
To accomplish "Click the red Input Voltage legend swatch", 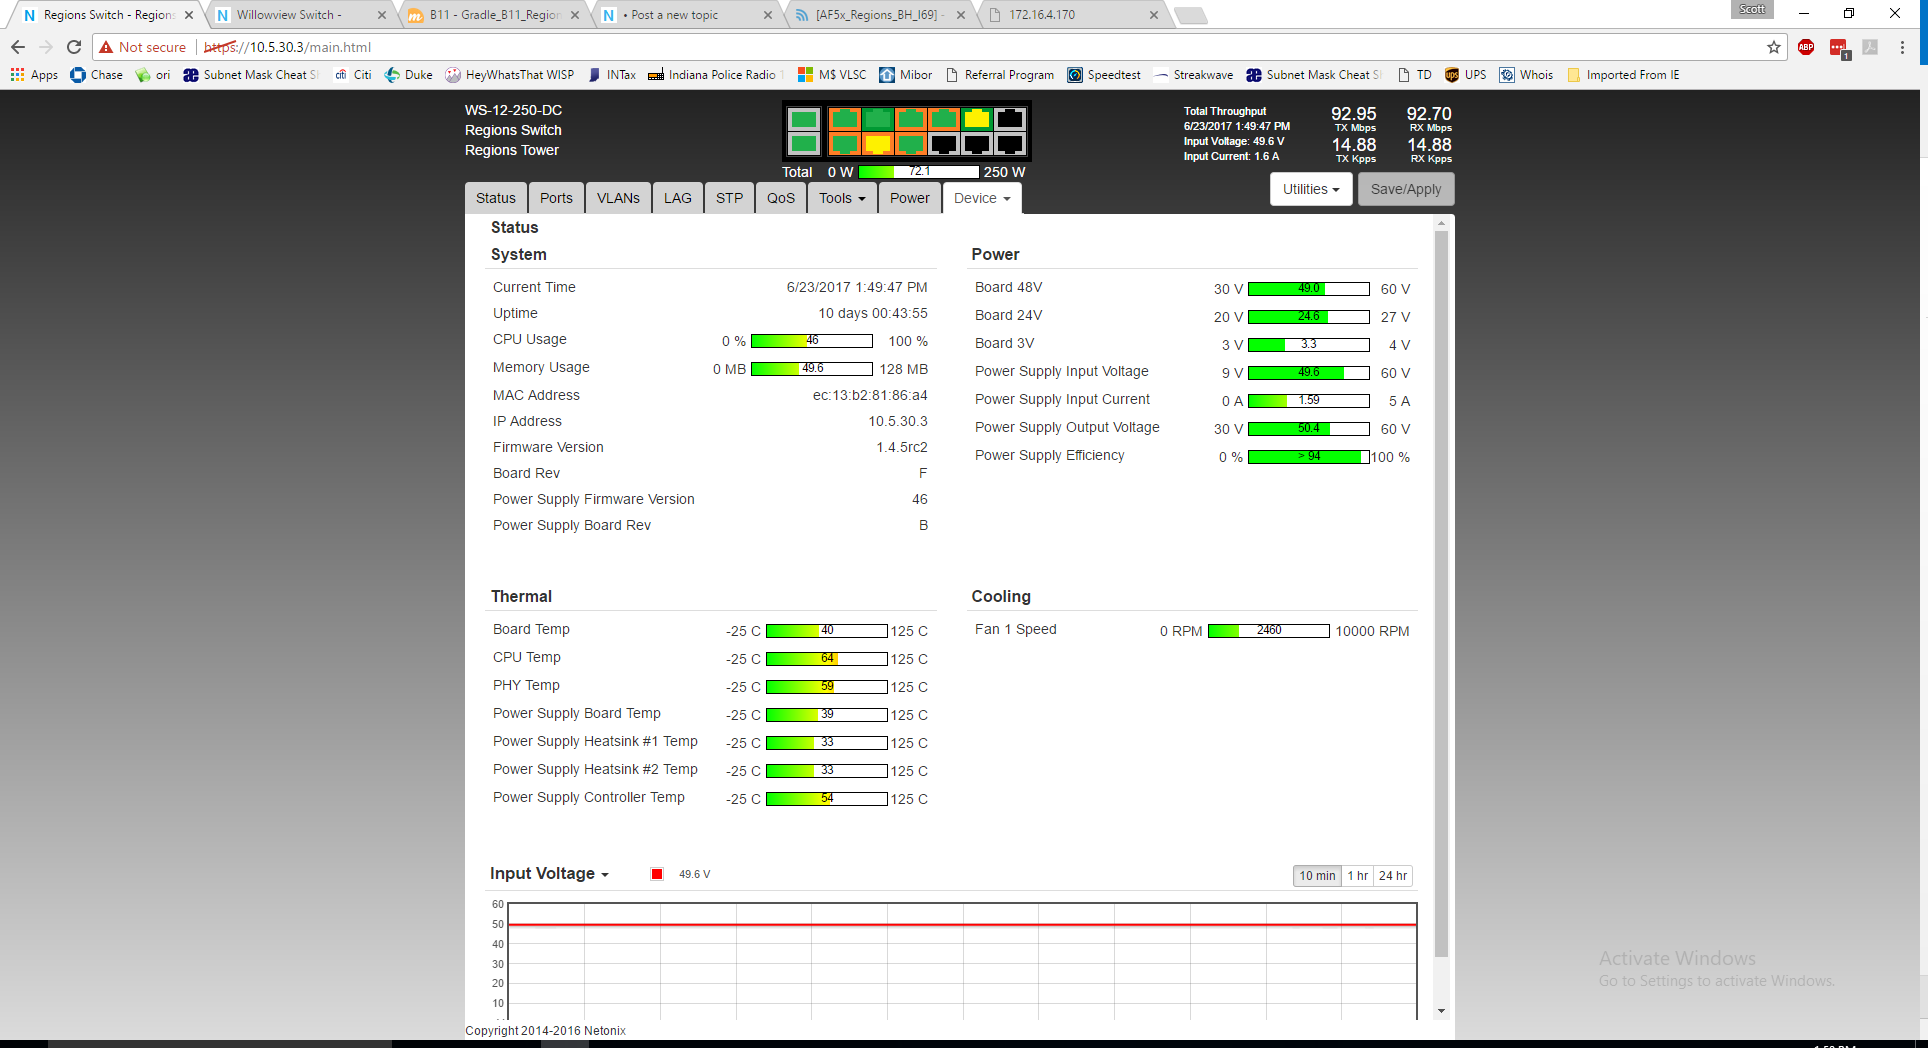I will click(x=657, y=874).
